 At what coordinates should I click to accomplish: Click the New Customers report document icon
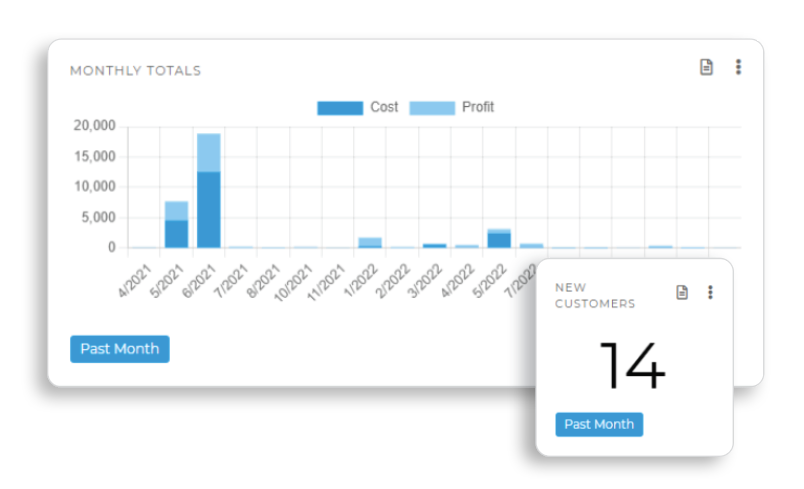(682, 292)
